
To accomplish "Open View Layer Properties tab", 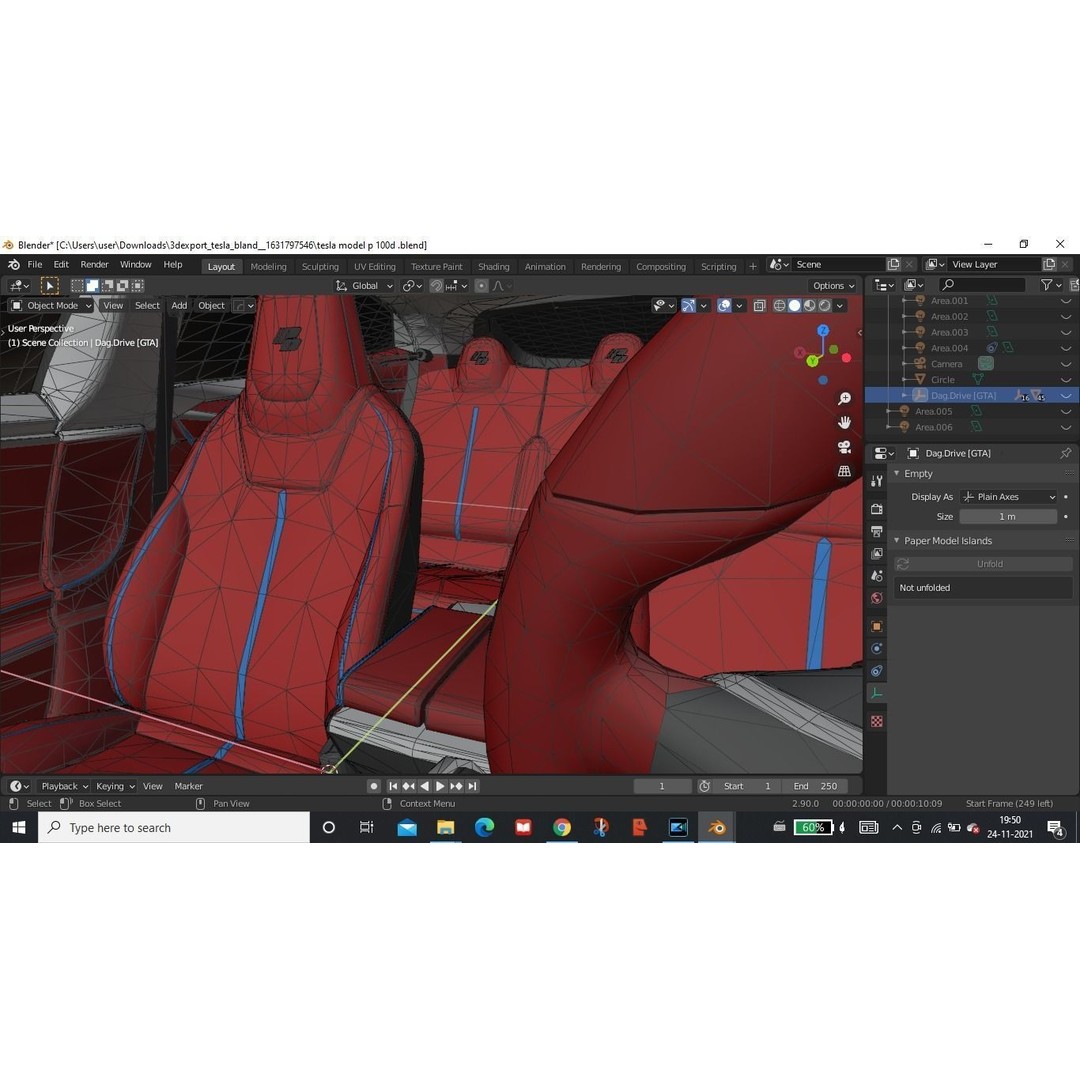I will click(x=877, y=553).
